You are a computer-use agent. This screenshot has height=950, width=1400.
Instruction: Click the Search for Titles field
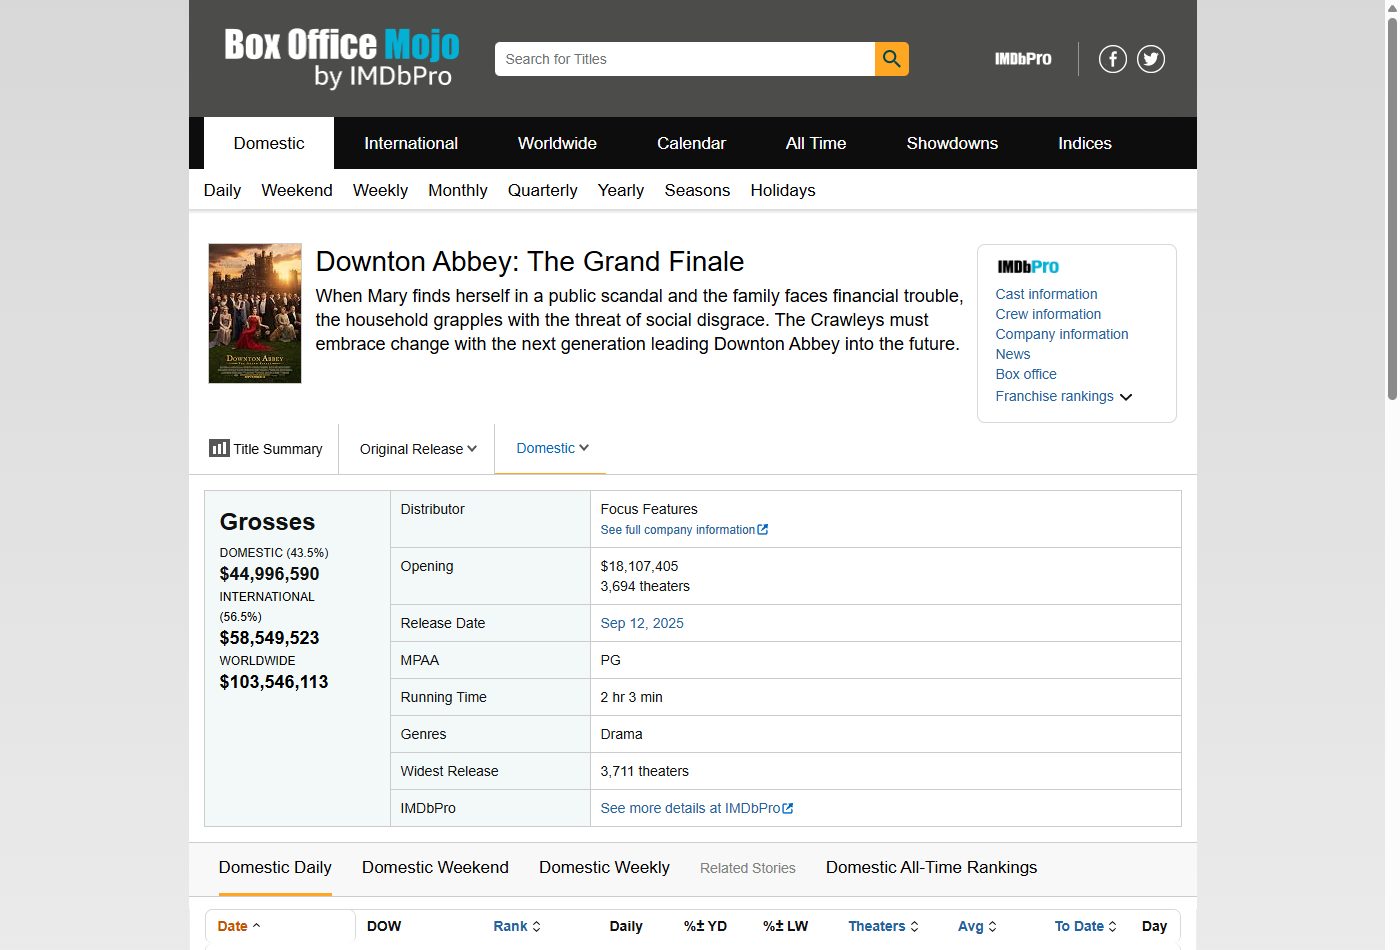685,59
